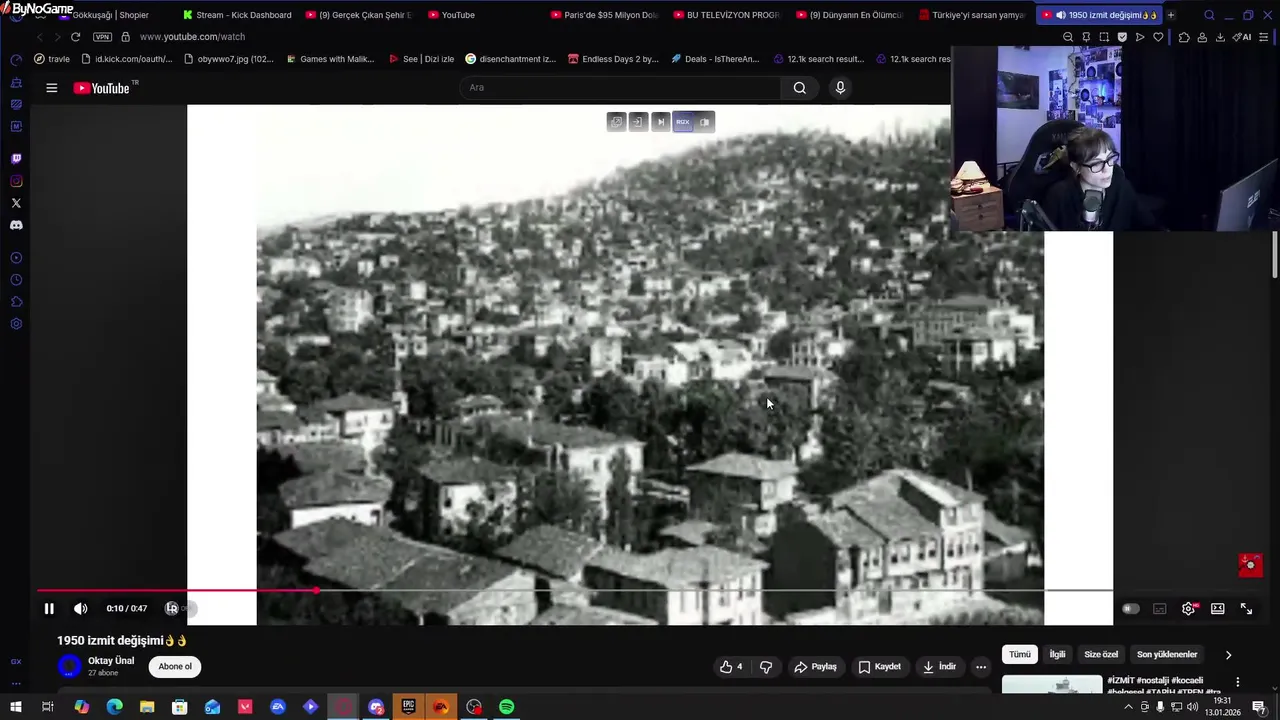Click the Paylaş share button

(x=815, y=666)
